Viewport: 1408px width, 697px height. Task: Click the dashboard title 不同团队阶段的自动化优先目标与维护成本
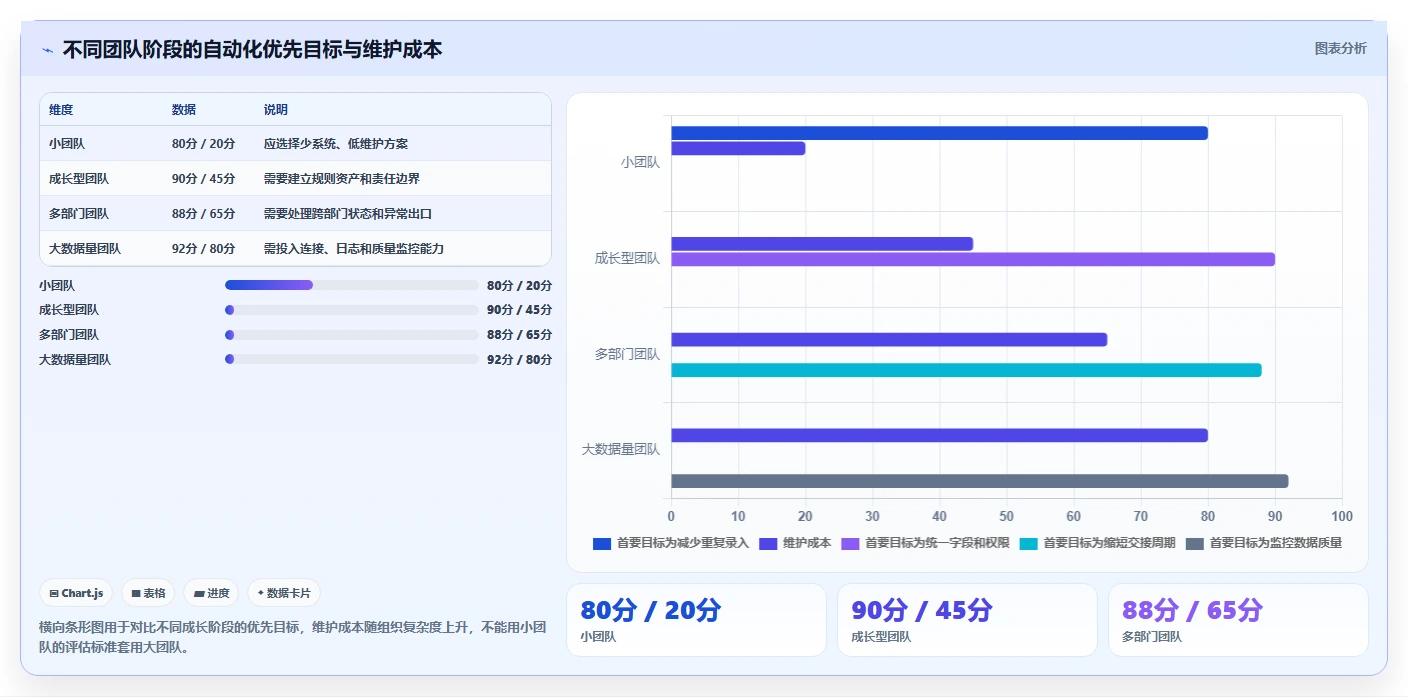click(x=252, y=49)
